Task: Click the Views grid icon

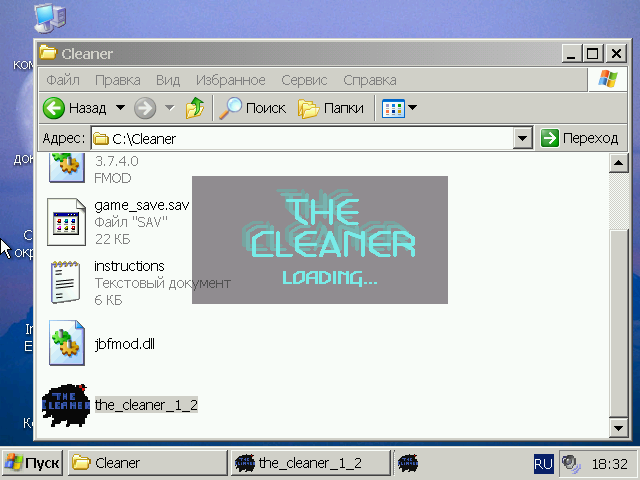Action: tap(393, 108)
